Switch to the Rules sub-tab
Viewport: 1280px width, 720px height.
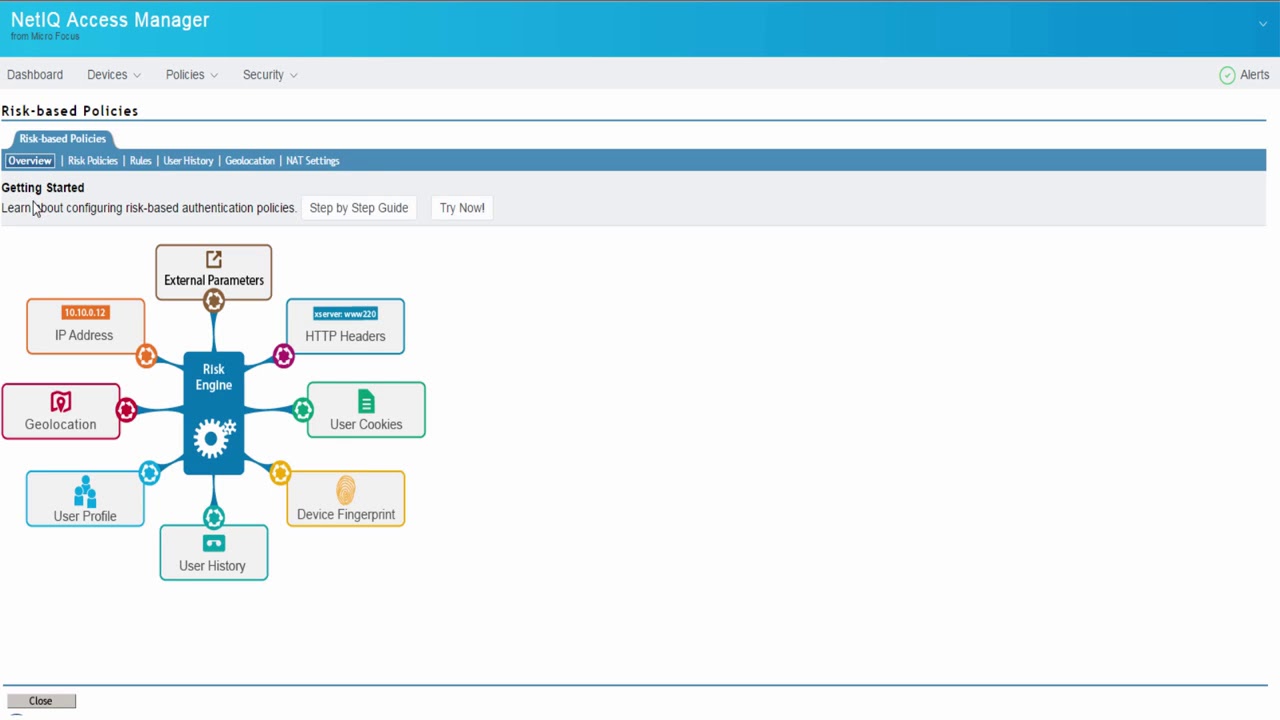coord(141,161)
